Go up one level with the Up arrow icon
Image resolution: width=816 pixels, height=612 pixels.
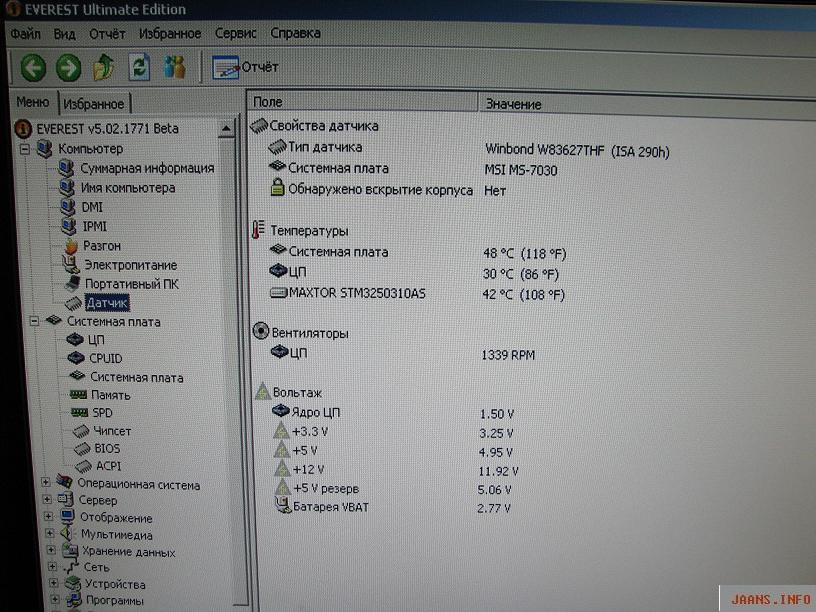[x=104, y=67]
